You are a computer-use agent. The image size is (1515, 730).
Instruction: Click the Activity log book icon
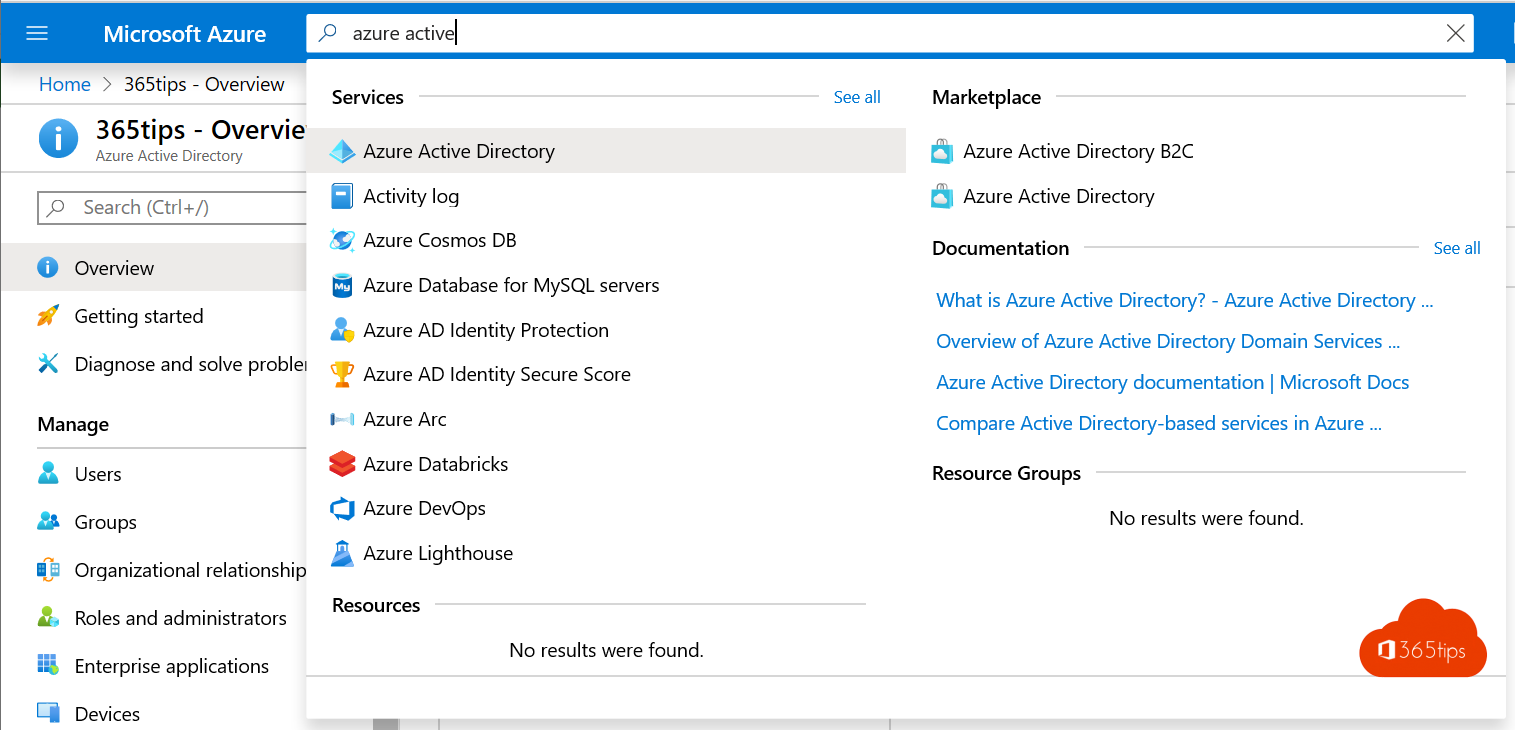[342, 196]
